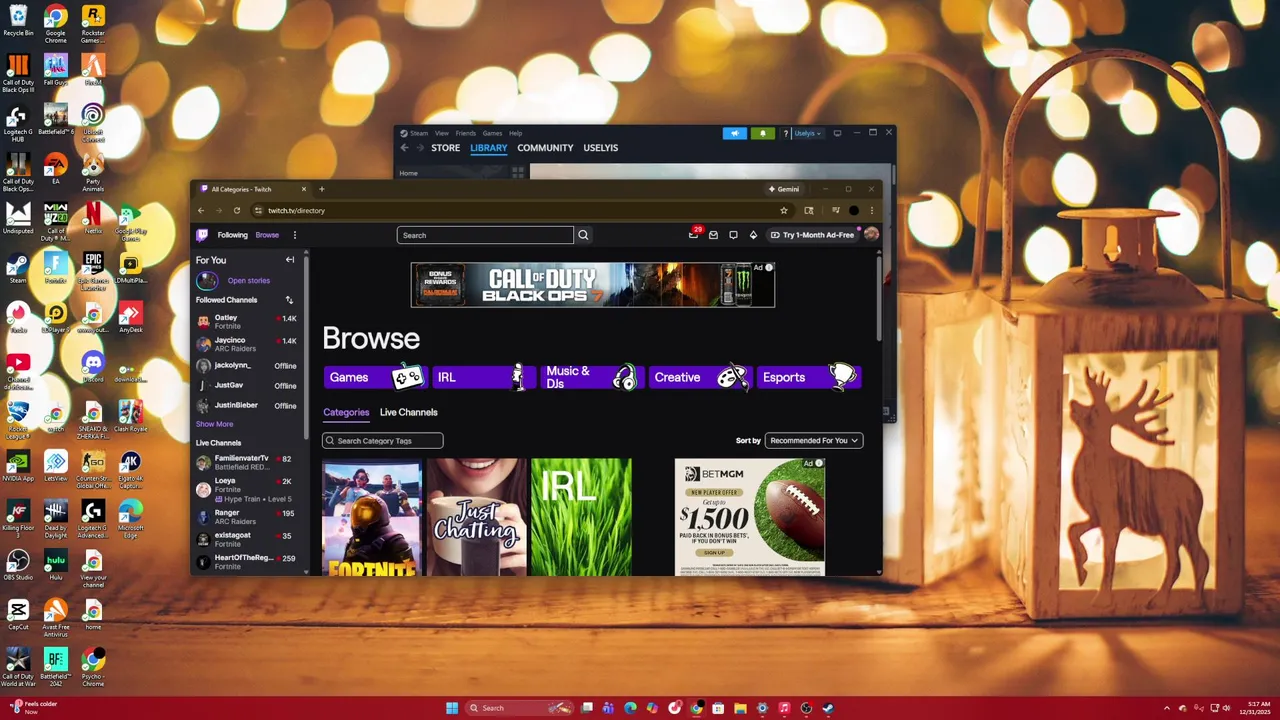
Task: Open the Games menu in Steam
Action: [492, 133]
